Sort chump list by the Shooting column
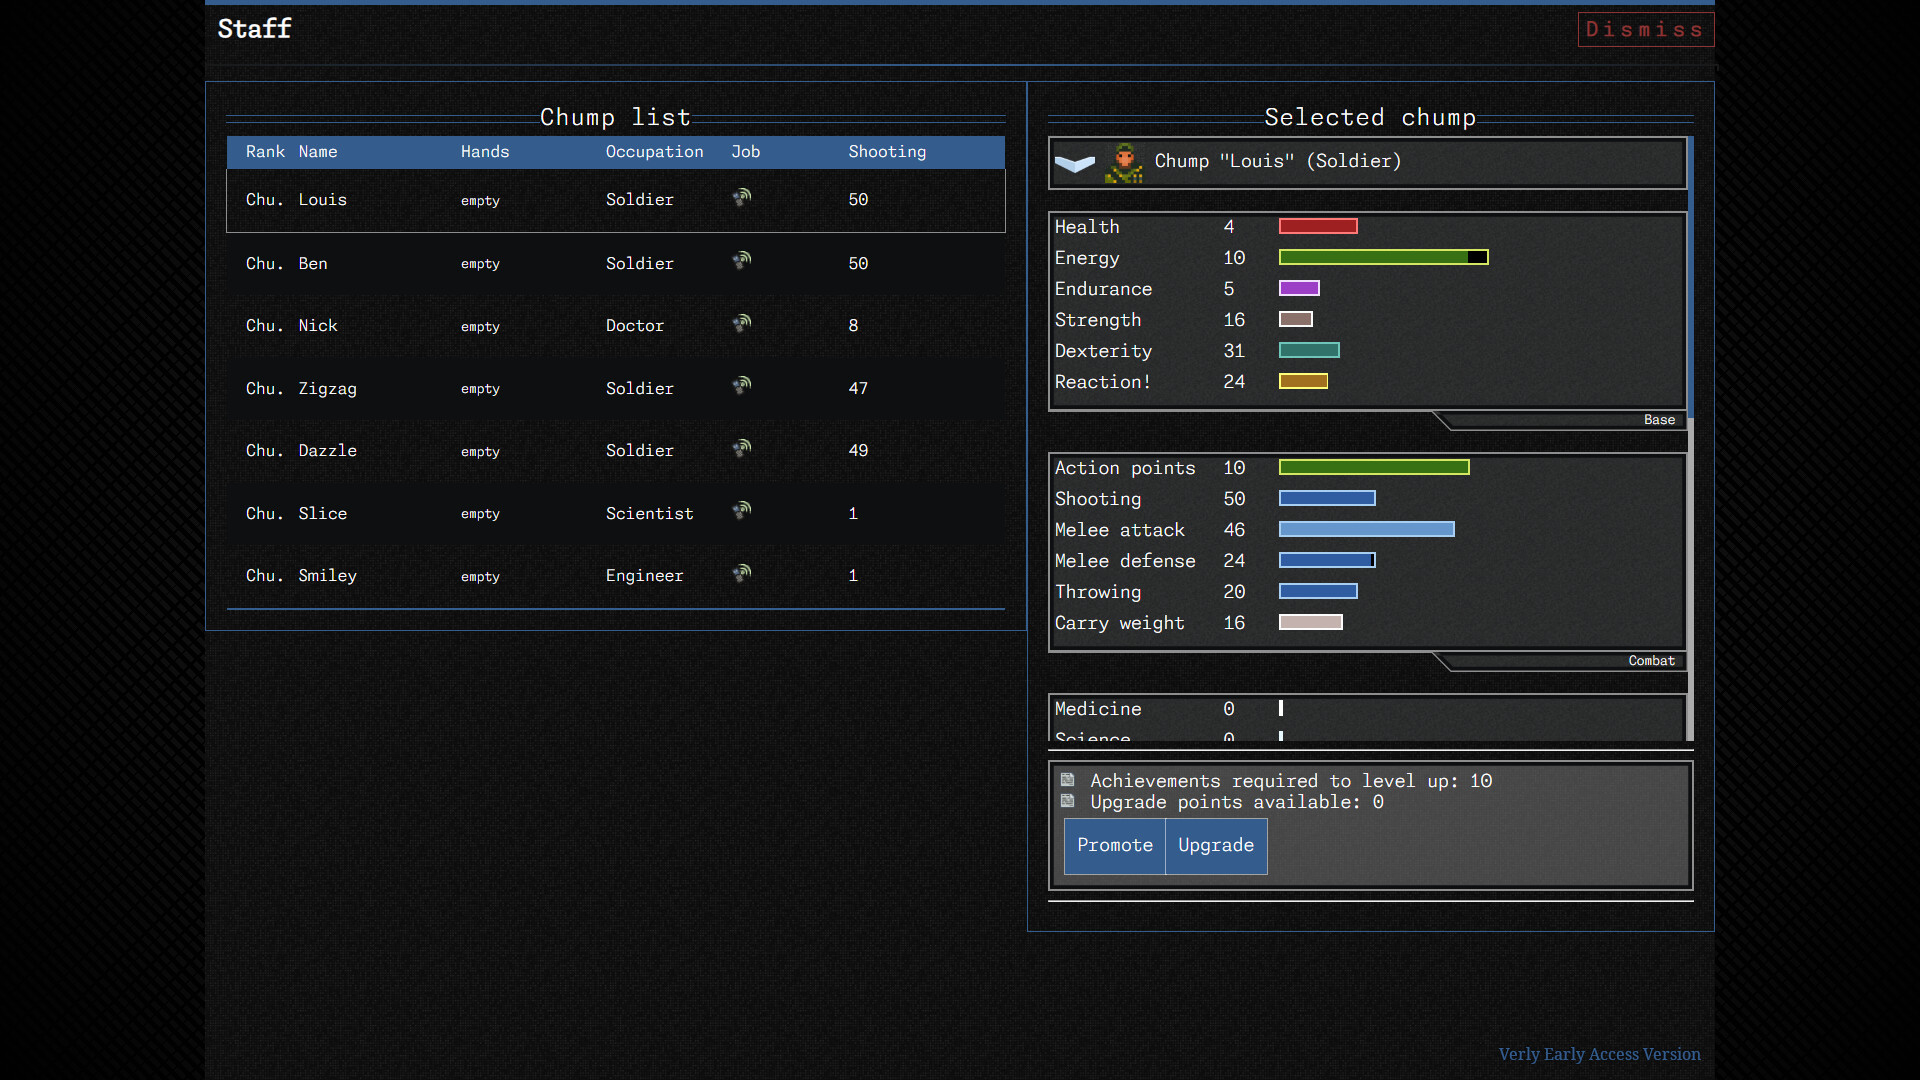 [x=887, y=152]
